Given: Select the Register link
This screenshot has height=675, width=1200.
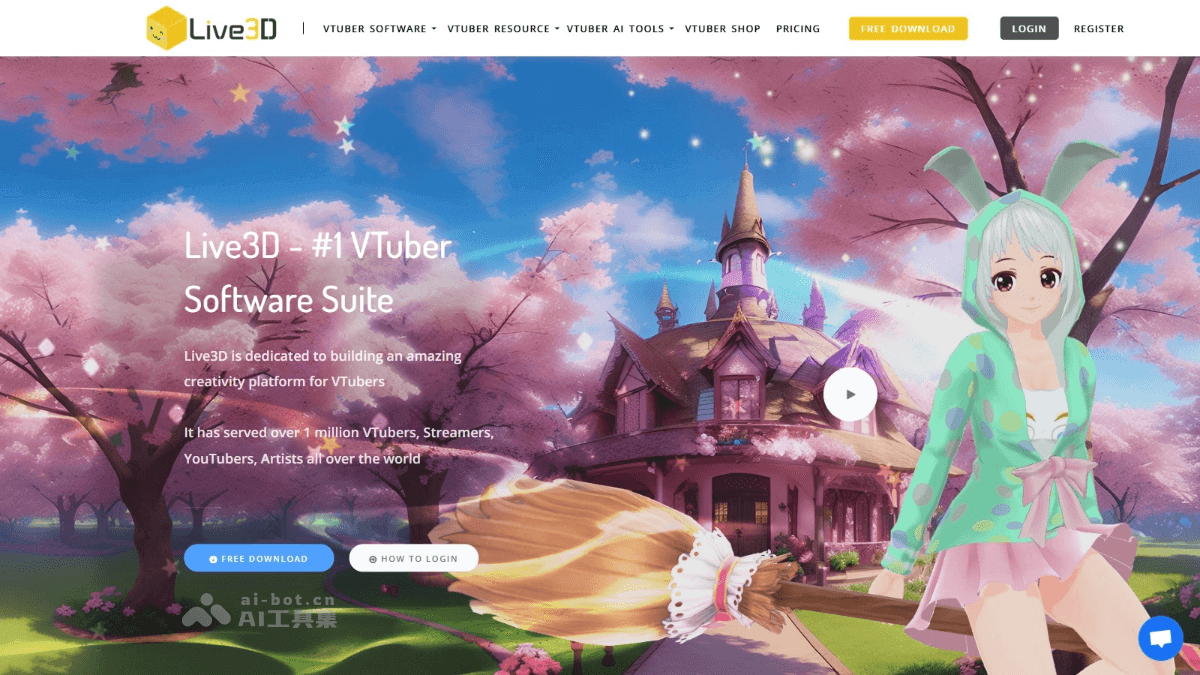Looking at the screenshot, I should (x=1098, y=29).
